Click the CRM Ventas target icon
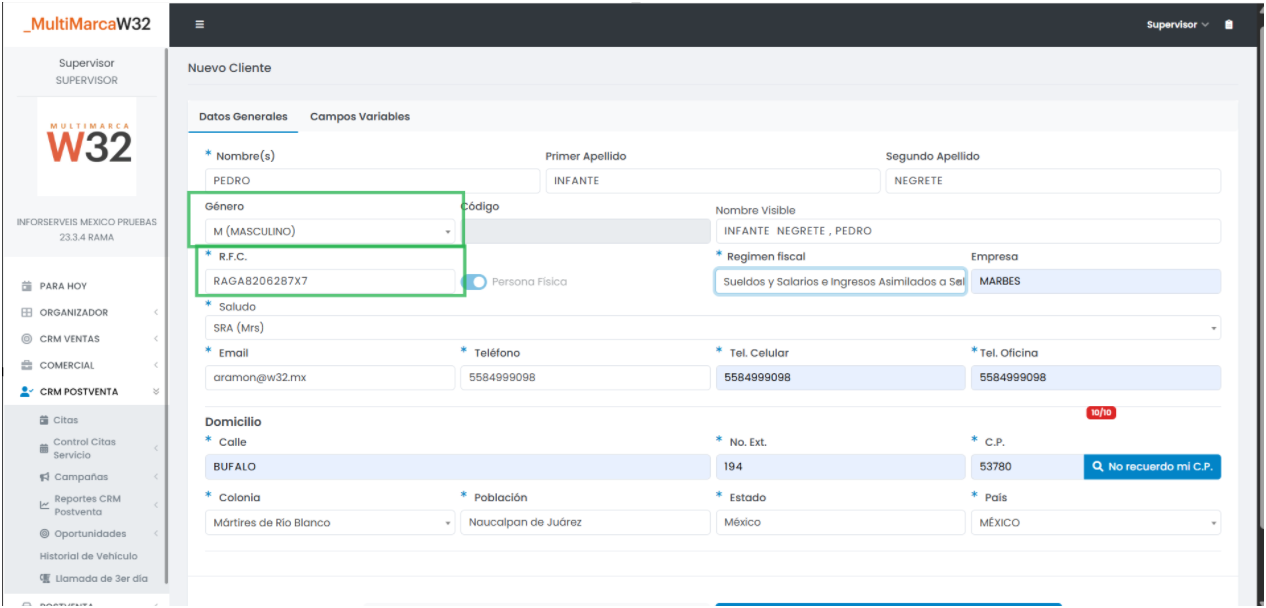The image size is (1266, 608). pos(27,339)
